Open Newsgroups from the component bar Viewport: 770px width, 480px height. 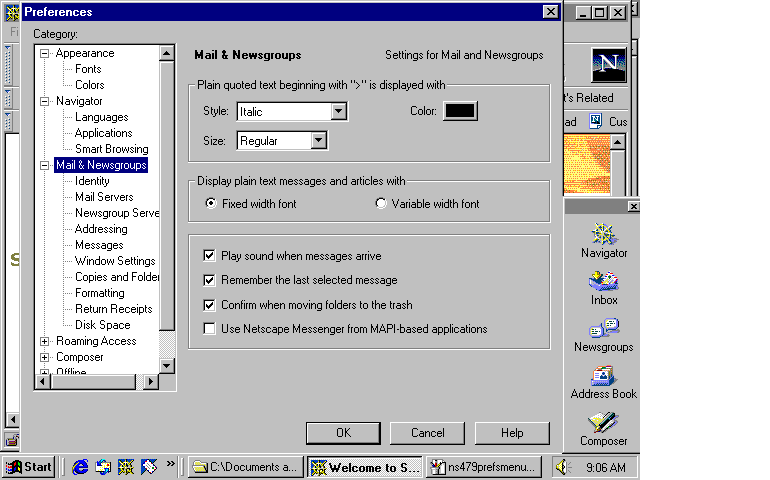pos(604,335)
